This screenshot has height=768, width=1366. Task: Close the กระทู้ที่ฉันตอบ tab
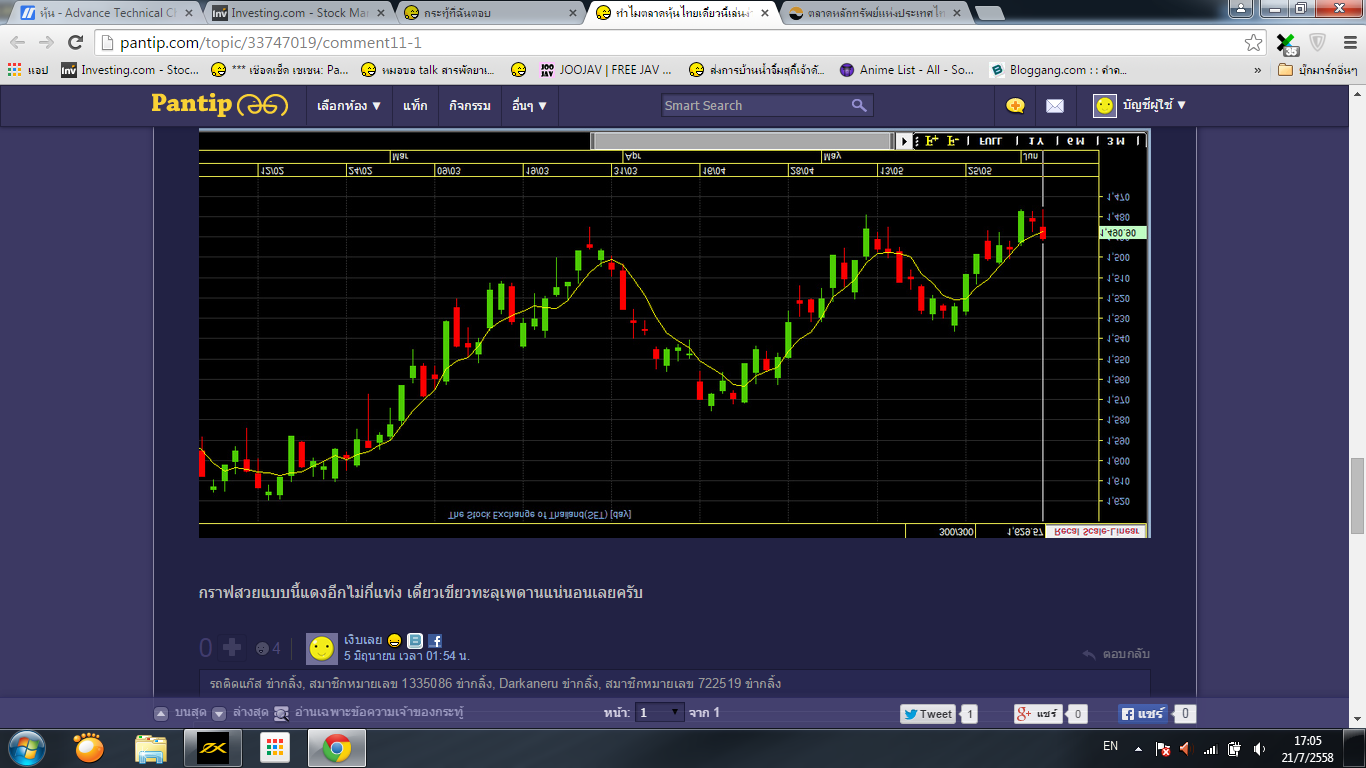[572, 13]
